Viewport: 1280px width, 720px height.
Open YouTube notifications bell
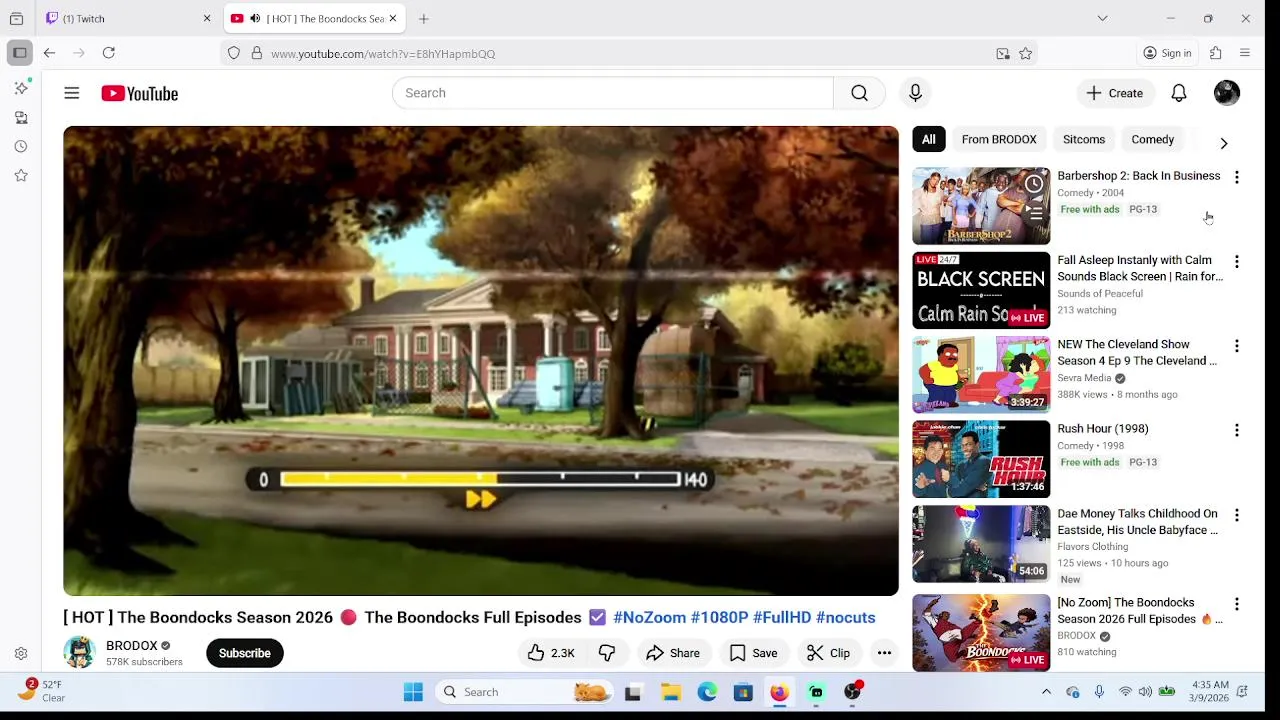point(1179,93)
